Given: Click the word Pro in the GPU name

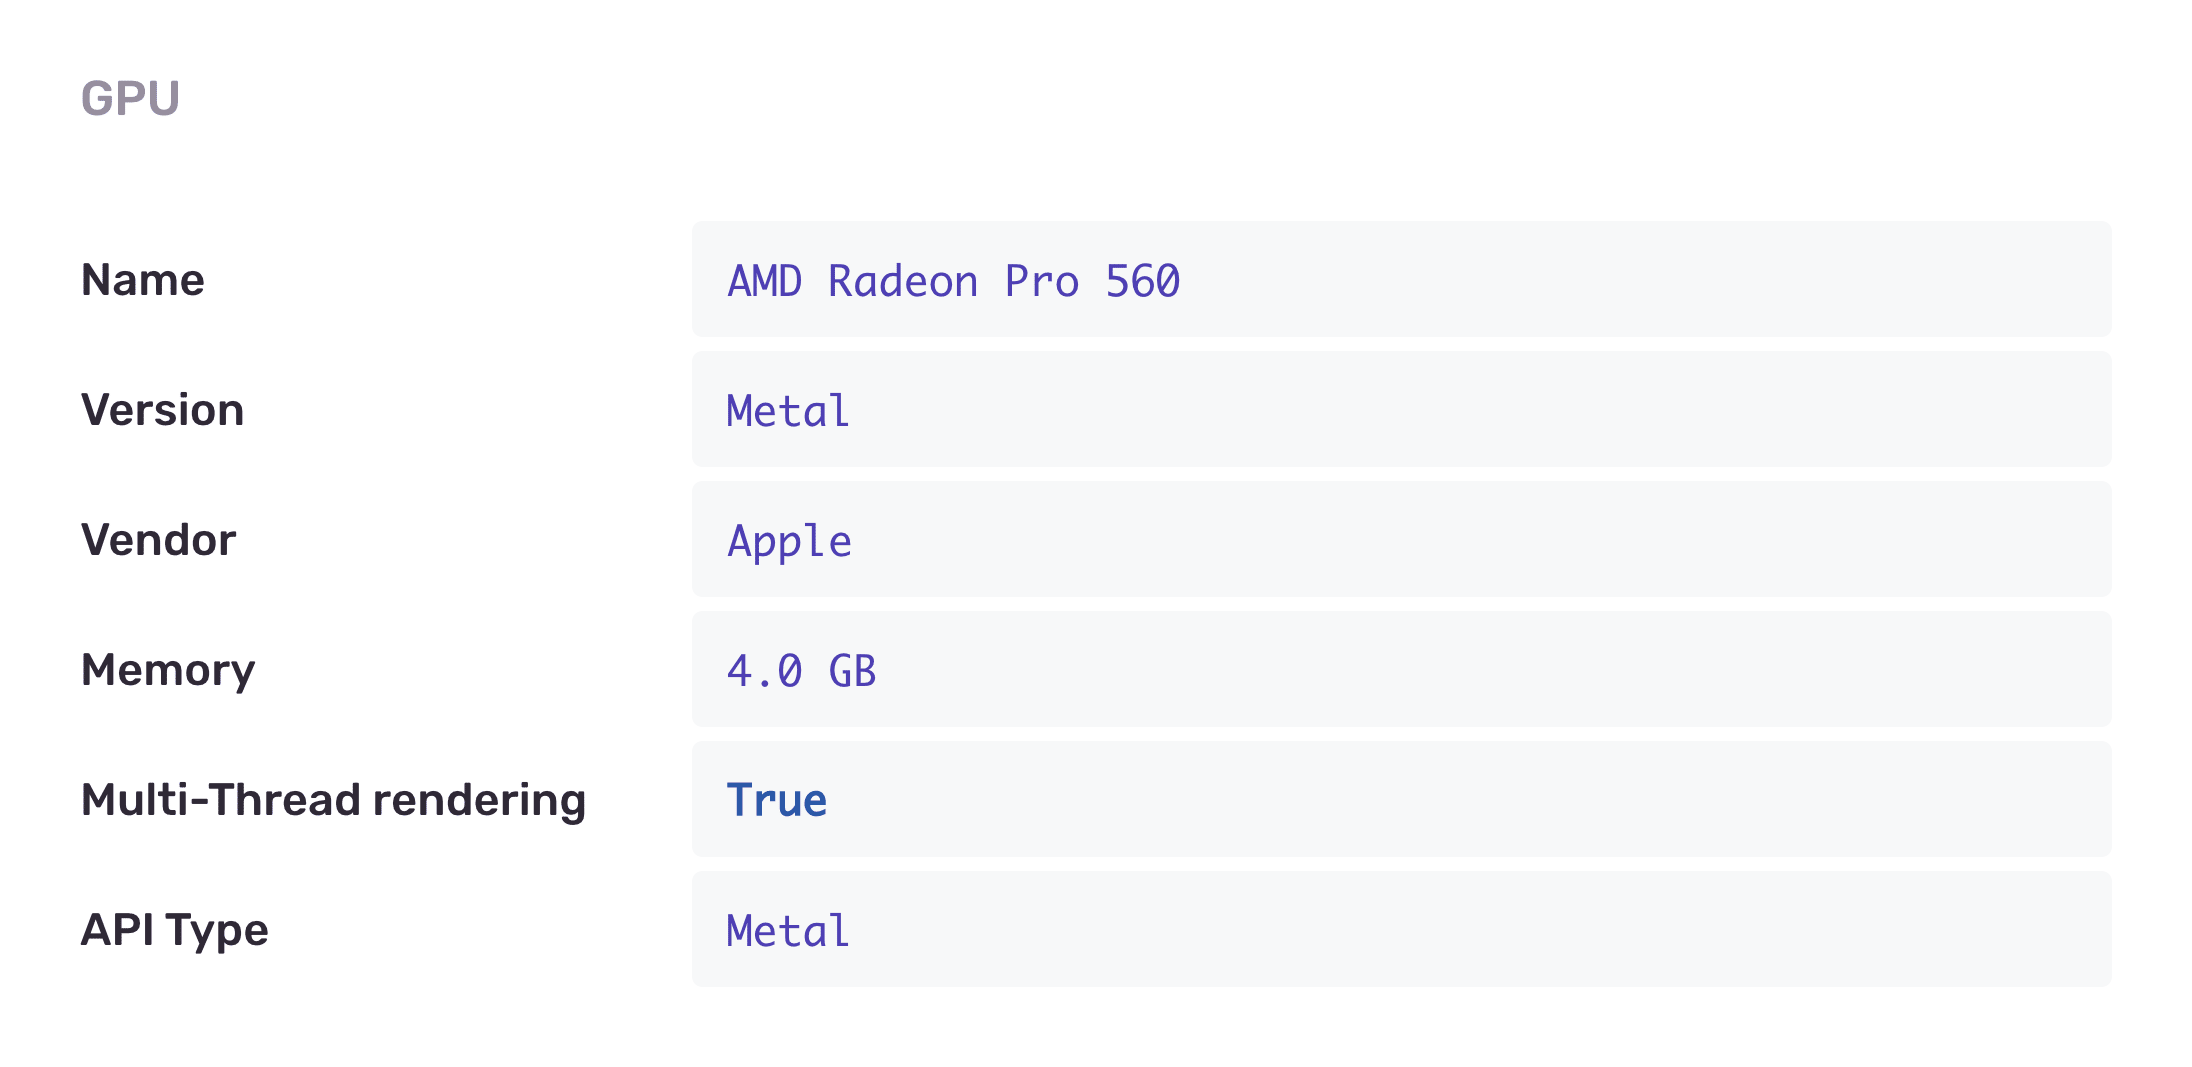Looking at the screenshot, I should pyautogui.click(x=1042, y=281).
